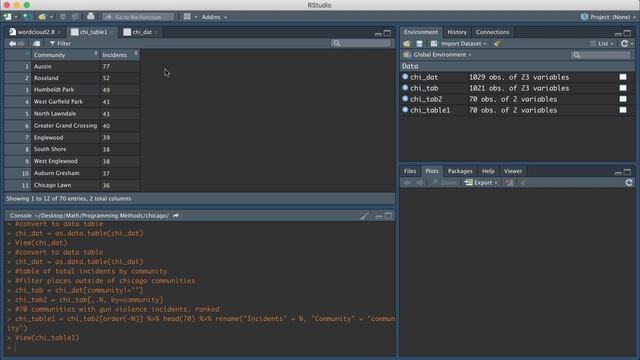Image resolution: width=640 pixels, height=360 pixels.
Task: Open the recent files dropdown arrow
Action: [x=51, y=17]
